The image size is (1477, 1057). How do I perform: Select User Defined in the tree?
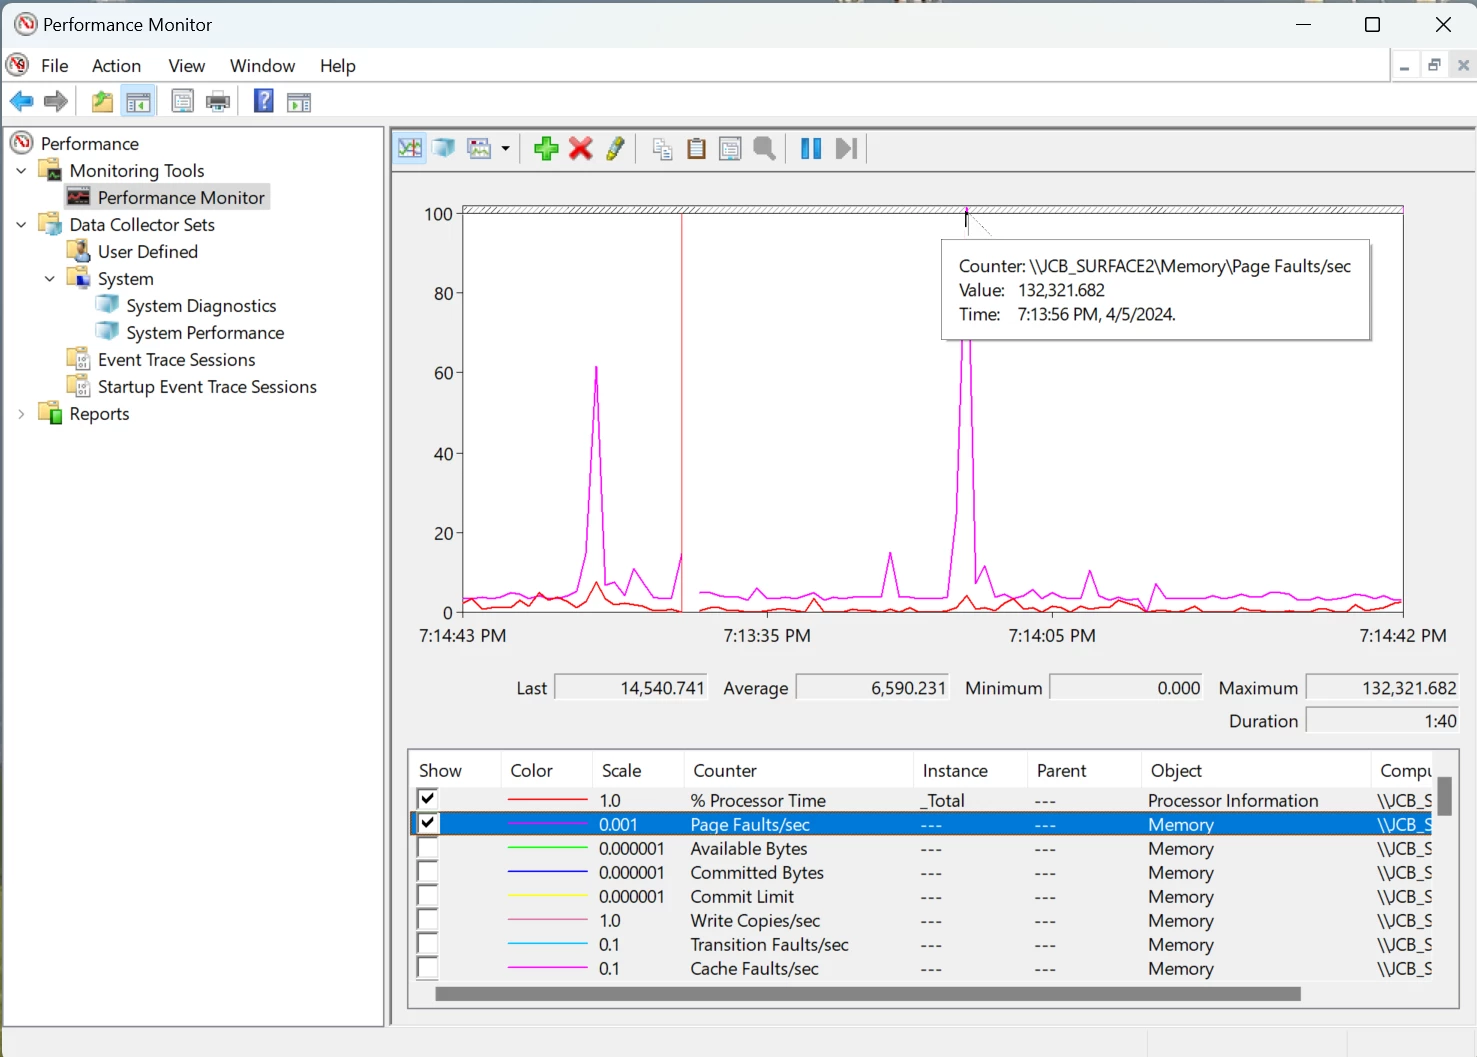[x=148, y=252]
